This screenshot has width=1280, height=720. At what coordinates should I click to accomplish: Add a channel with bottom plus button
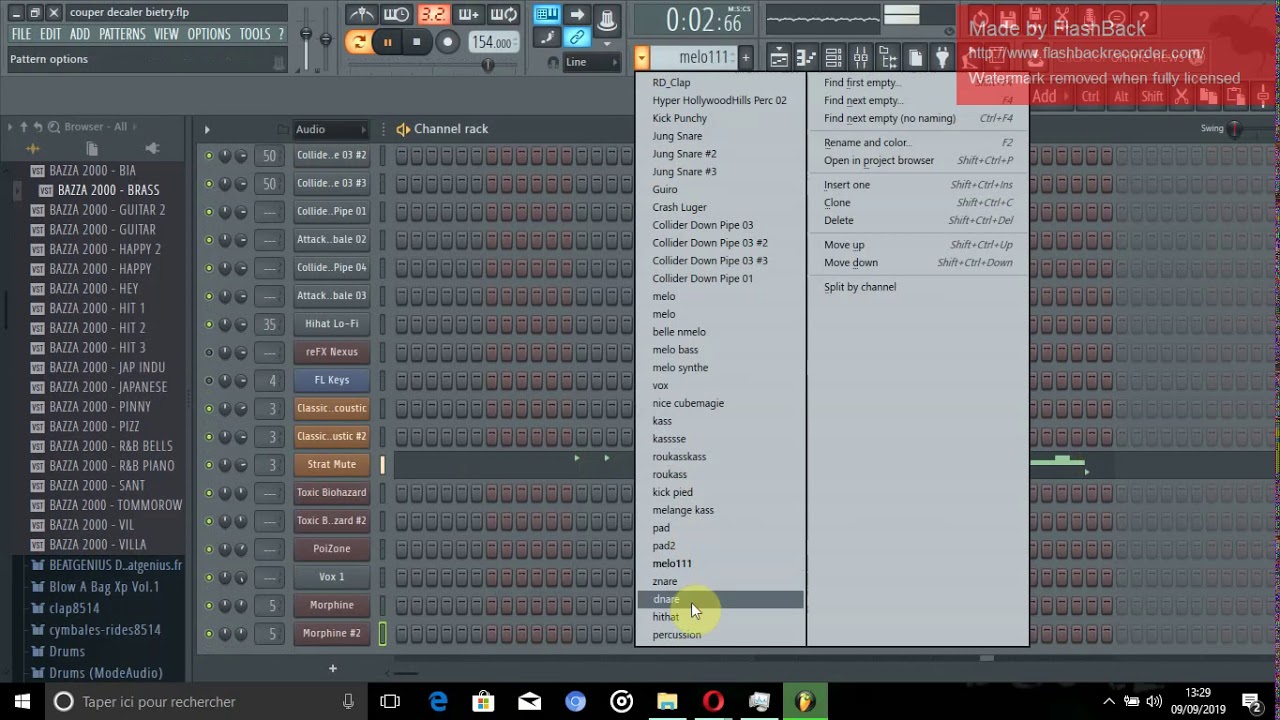[x=333, y=668]
